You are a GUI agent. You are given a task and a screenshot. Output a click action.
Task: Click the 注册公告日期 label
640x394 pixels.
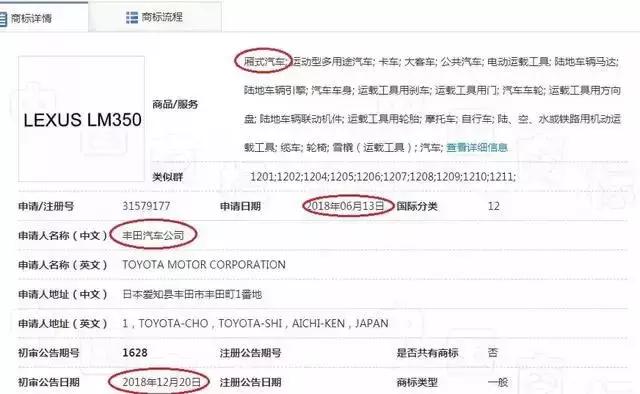(x=250, y=383)
